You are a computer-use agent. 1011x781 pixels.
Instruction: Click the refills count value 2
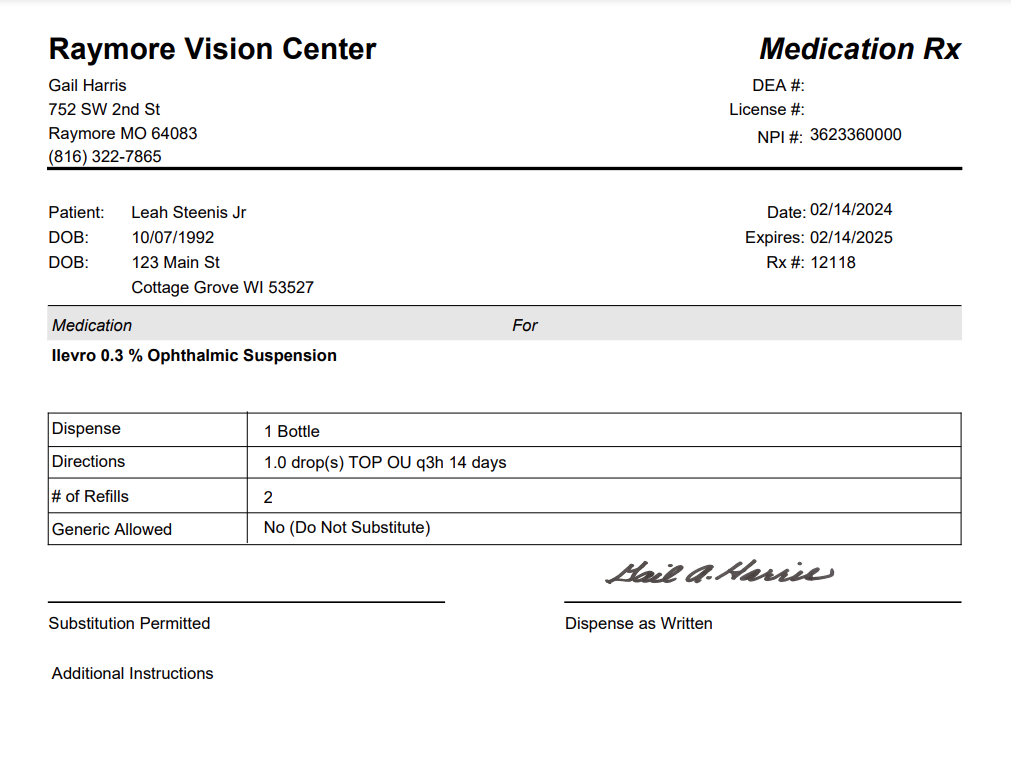pyautogui.click(x=268, y=497)
